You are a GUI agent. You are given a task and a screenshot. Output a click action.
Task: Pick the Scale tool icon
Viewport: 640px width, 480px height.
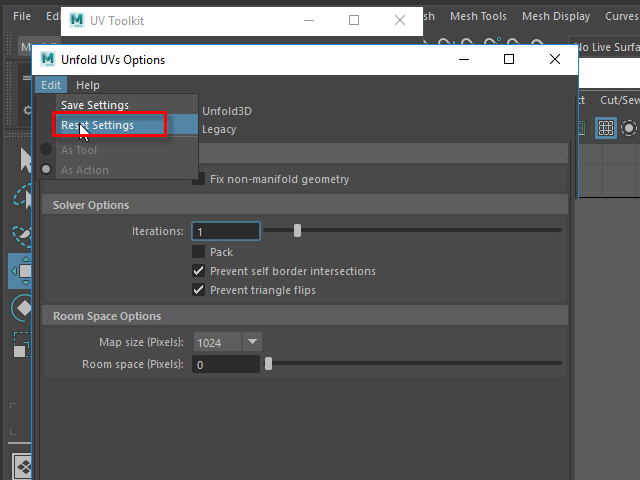tap(22, 345)
